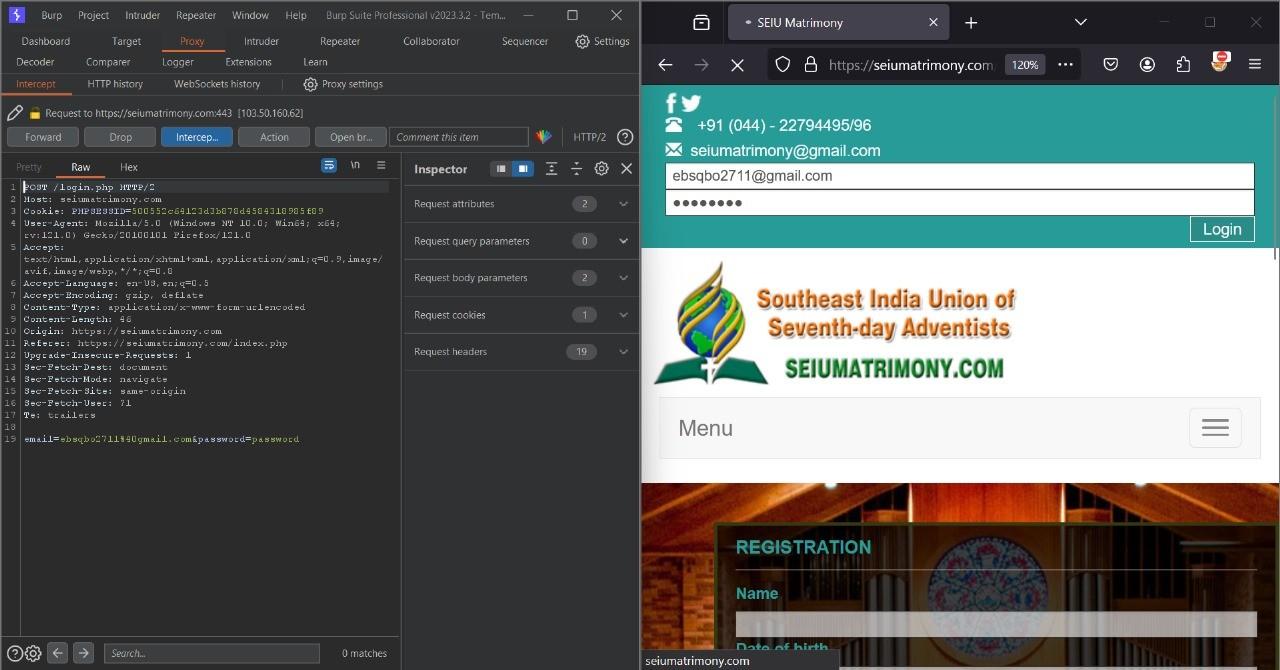Open search settings gear at bottom
The width and height of the screenshot is (1280, 670).
33,653
